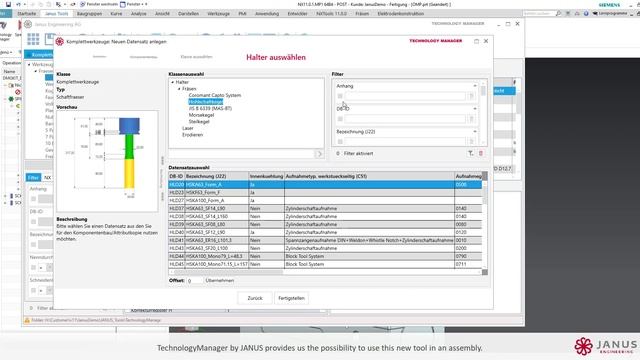Click the Bezeichnung (J22) column header
This screenshot has height=360, width=640.
click(217, 176)
